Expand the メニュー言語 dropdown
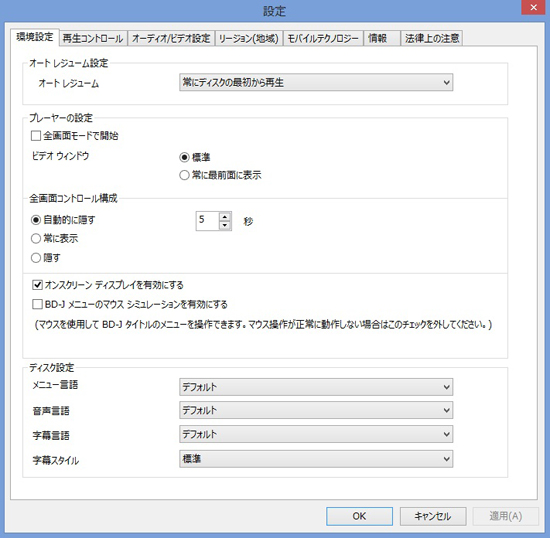The image size is (550, 538). (x=316, y=387)
